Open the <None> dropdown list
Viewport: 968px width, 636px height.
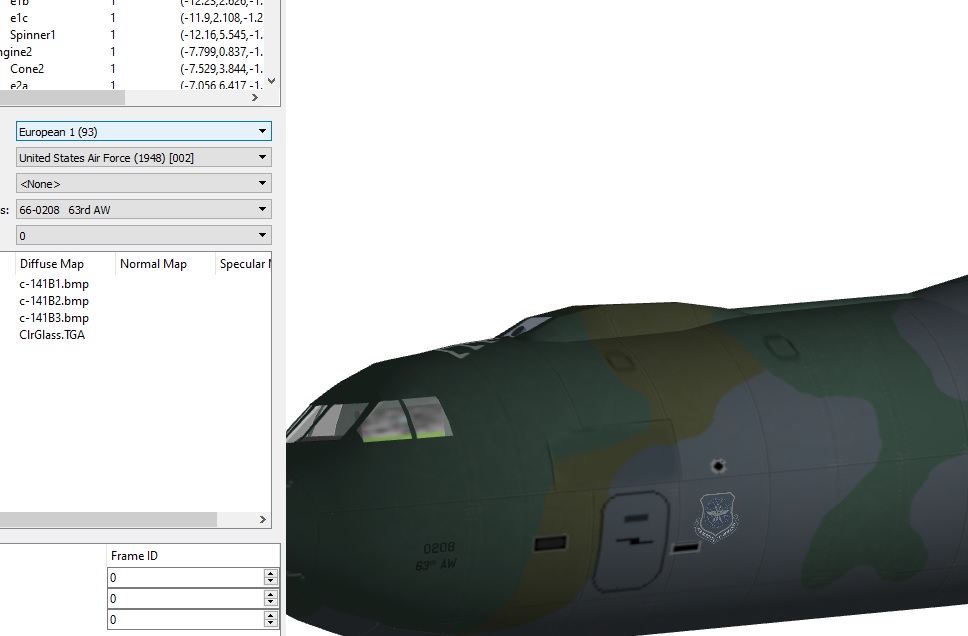(144, 183)
